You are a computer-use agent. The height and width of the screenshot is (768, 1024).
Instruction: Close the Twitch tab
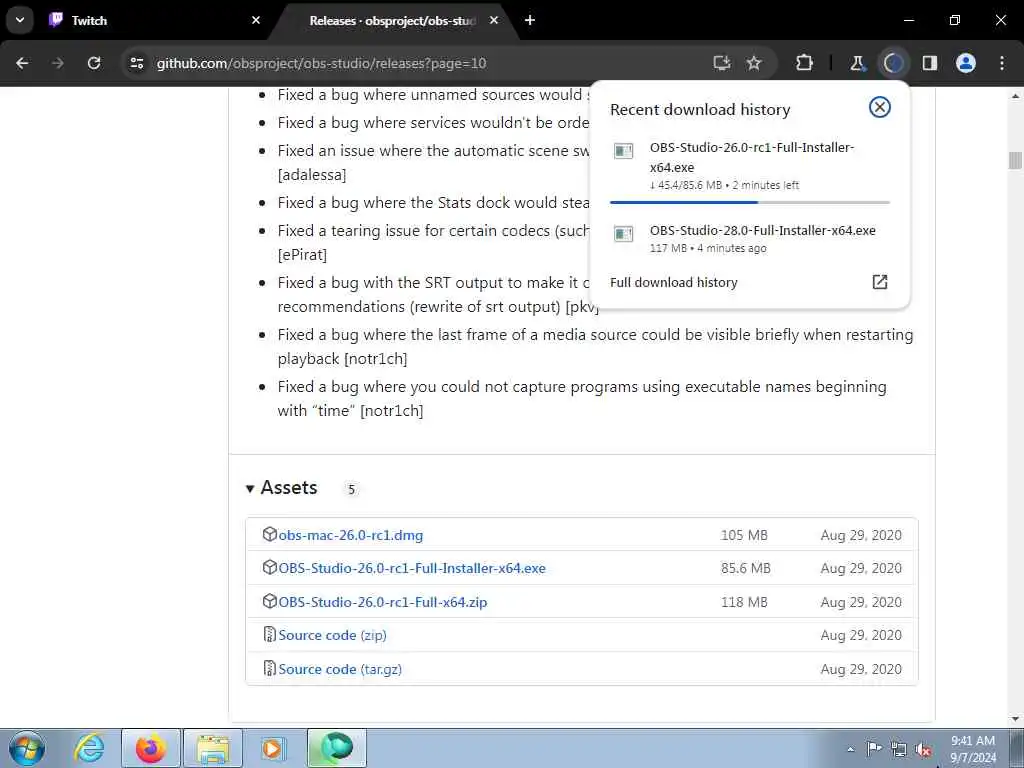(x=256, y=20)
